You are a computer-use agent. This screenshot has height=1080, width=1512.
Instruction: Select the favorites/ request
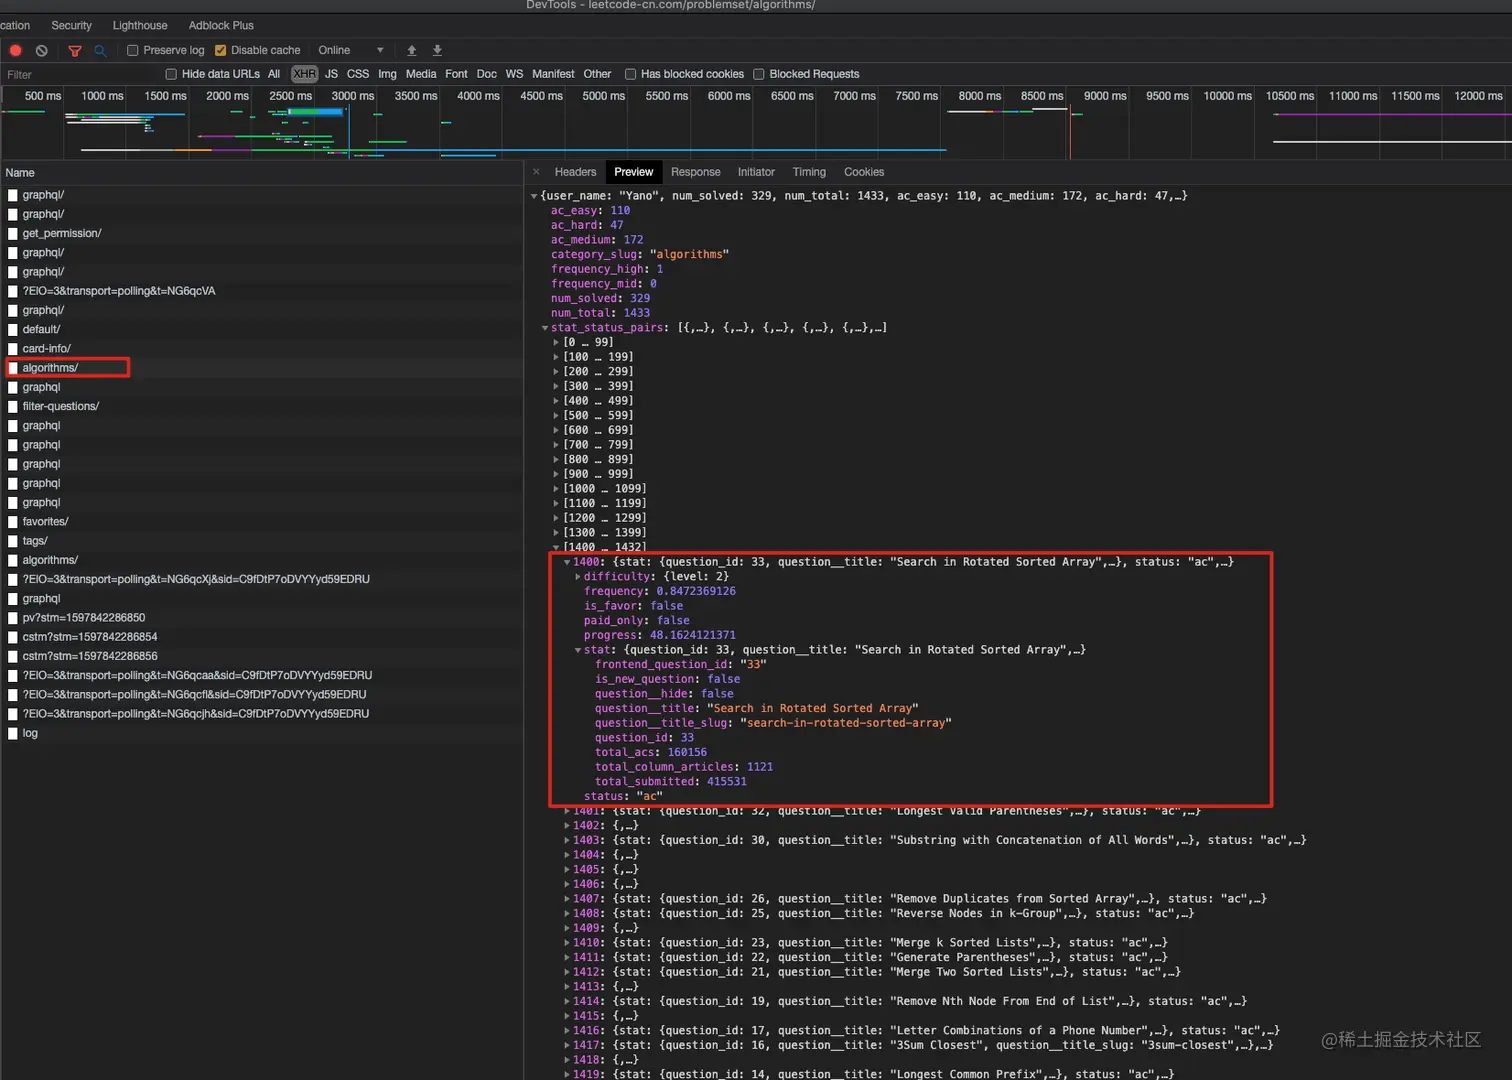262,522
